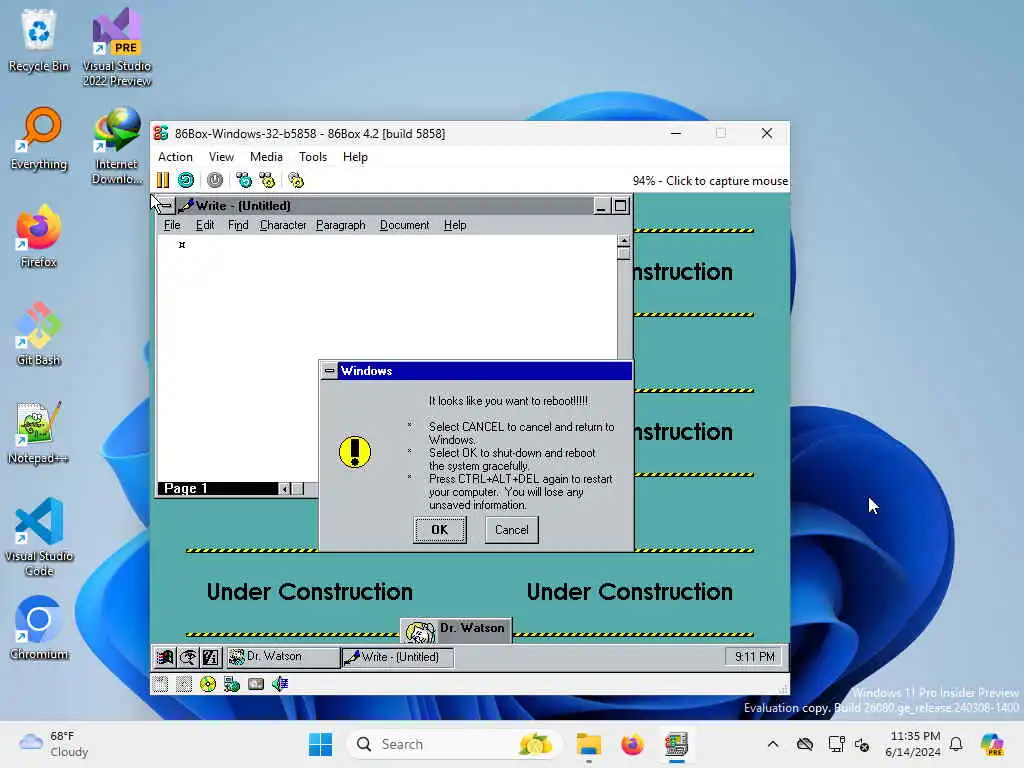The height and width of the screenshot is (768, 1024).
Task: Open the Edit menu in Write
Action: pos(205,225)
